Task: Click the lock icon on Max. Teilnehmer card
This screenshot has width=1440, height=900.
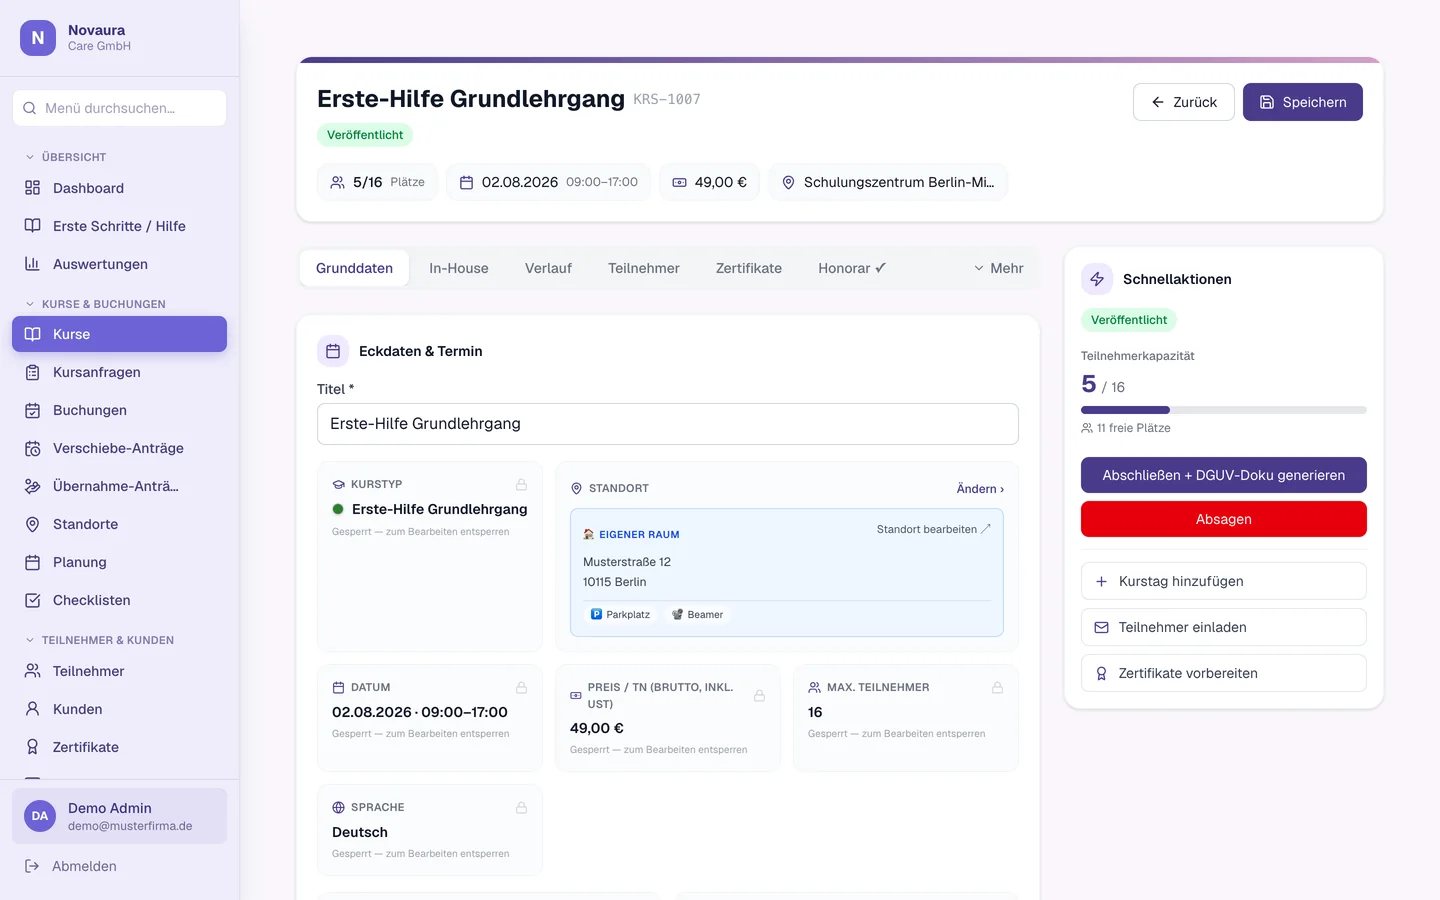Action: coord(997,687)
